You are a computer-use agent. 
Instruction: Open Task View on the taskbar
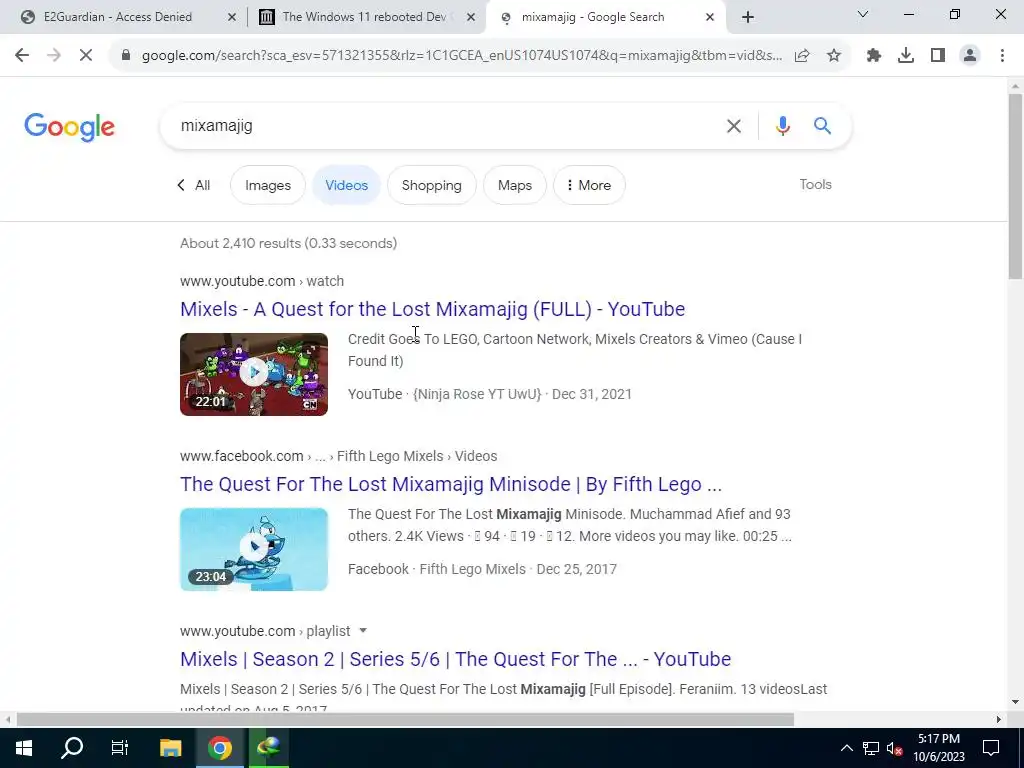coord(120,748)
